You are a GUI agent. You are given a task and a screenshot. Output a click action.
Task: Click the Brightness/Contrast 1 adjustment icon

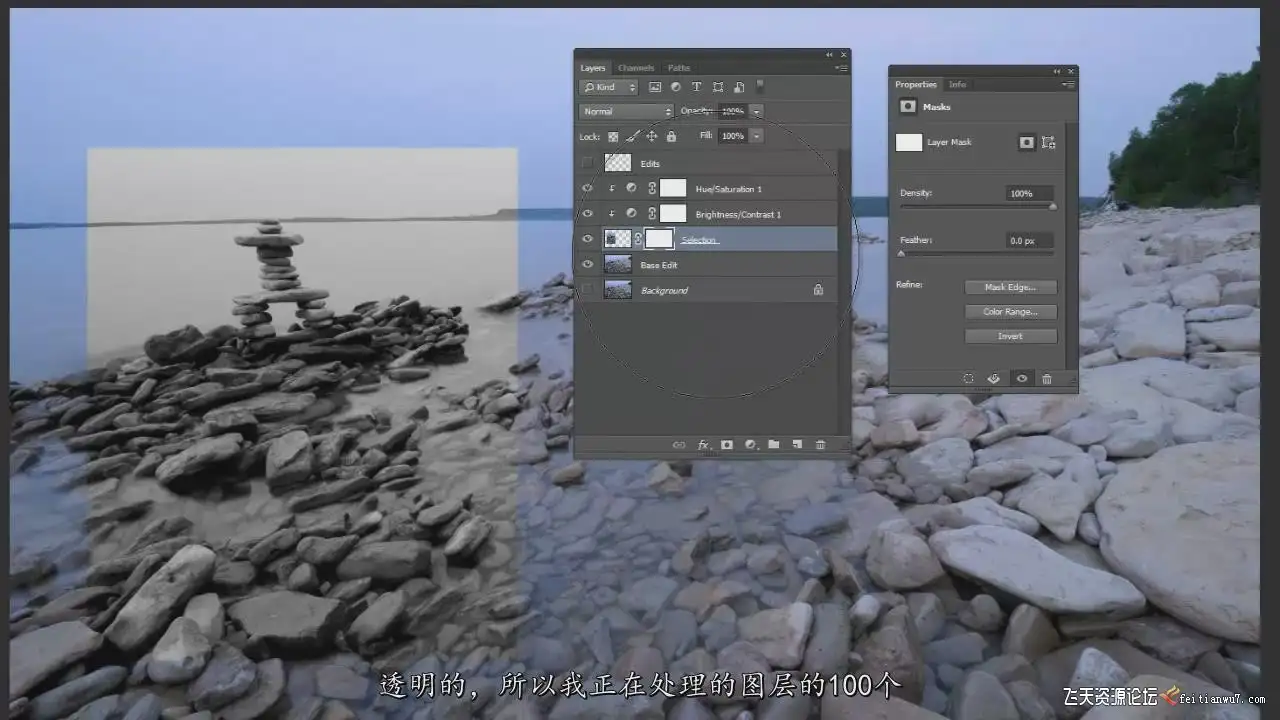coord(631,214)
